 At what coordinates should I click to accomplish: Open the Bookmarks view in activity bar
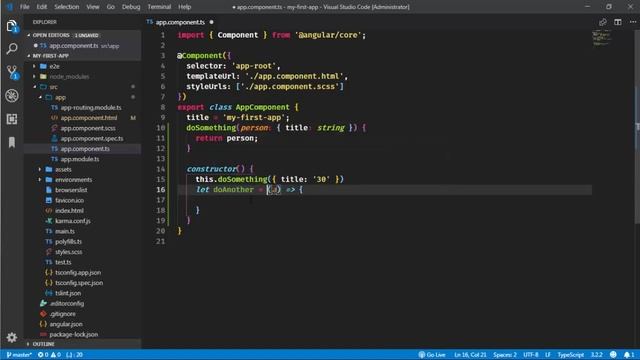click(12, 142)
